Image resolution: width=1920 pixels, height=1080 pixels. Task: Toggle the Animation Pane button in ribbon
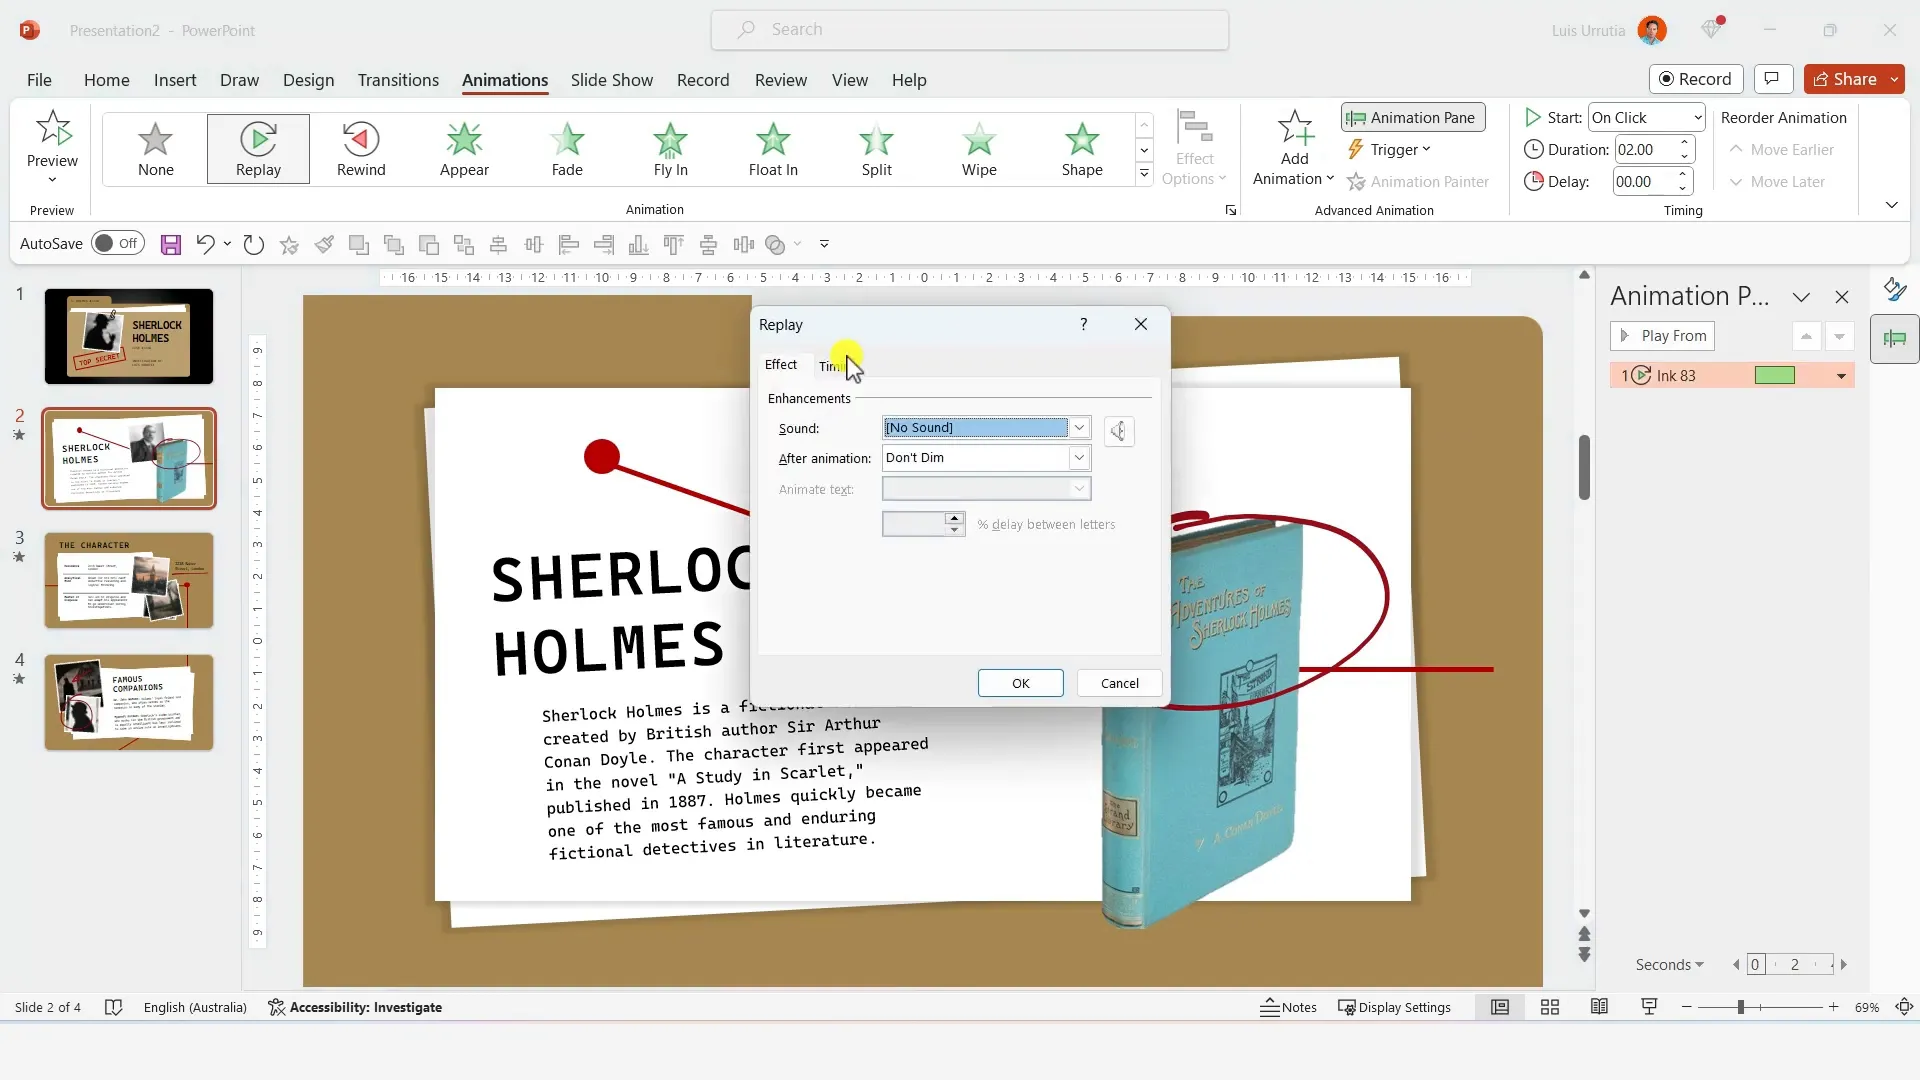[1413, 117]
